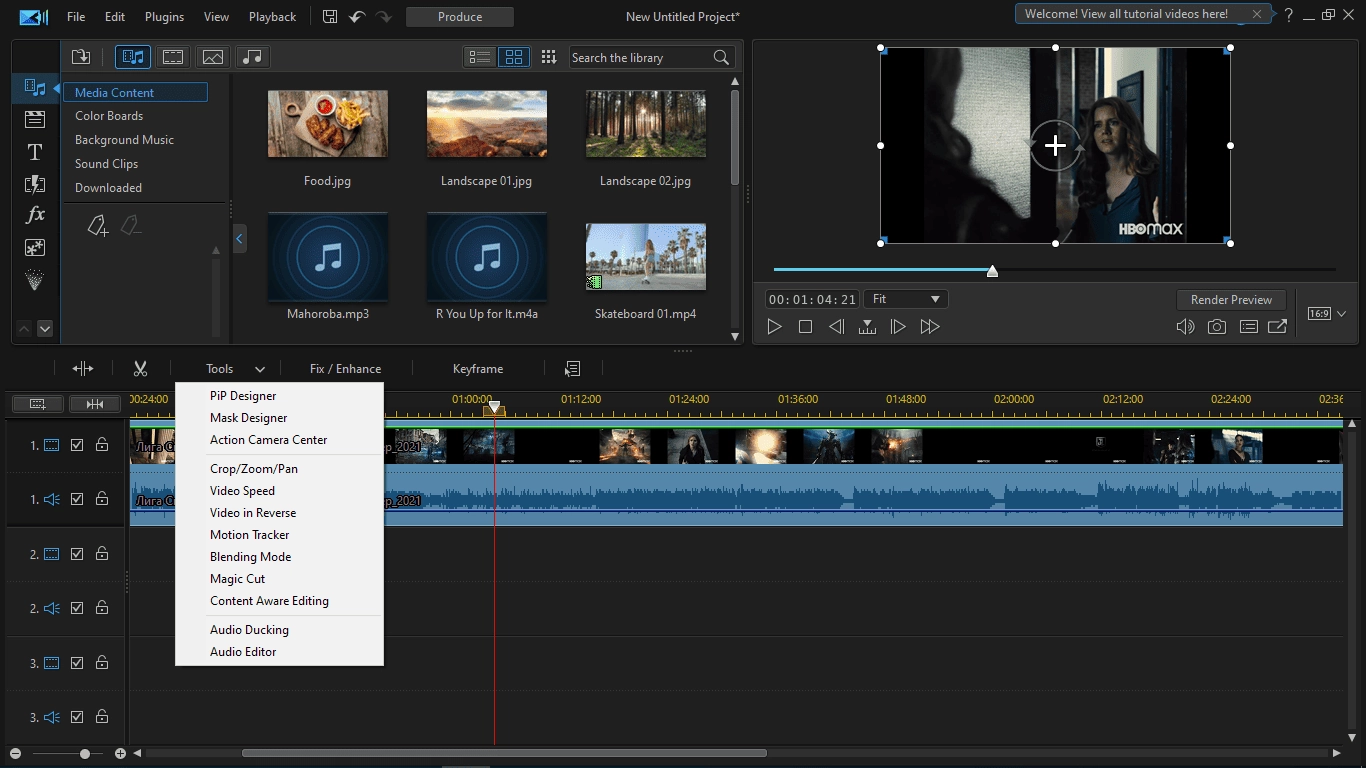This screenshot has width=1366, height=768.
Task: Open the library menu dots-grid icon
Action: (548, 57)
